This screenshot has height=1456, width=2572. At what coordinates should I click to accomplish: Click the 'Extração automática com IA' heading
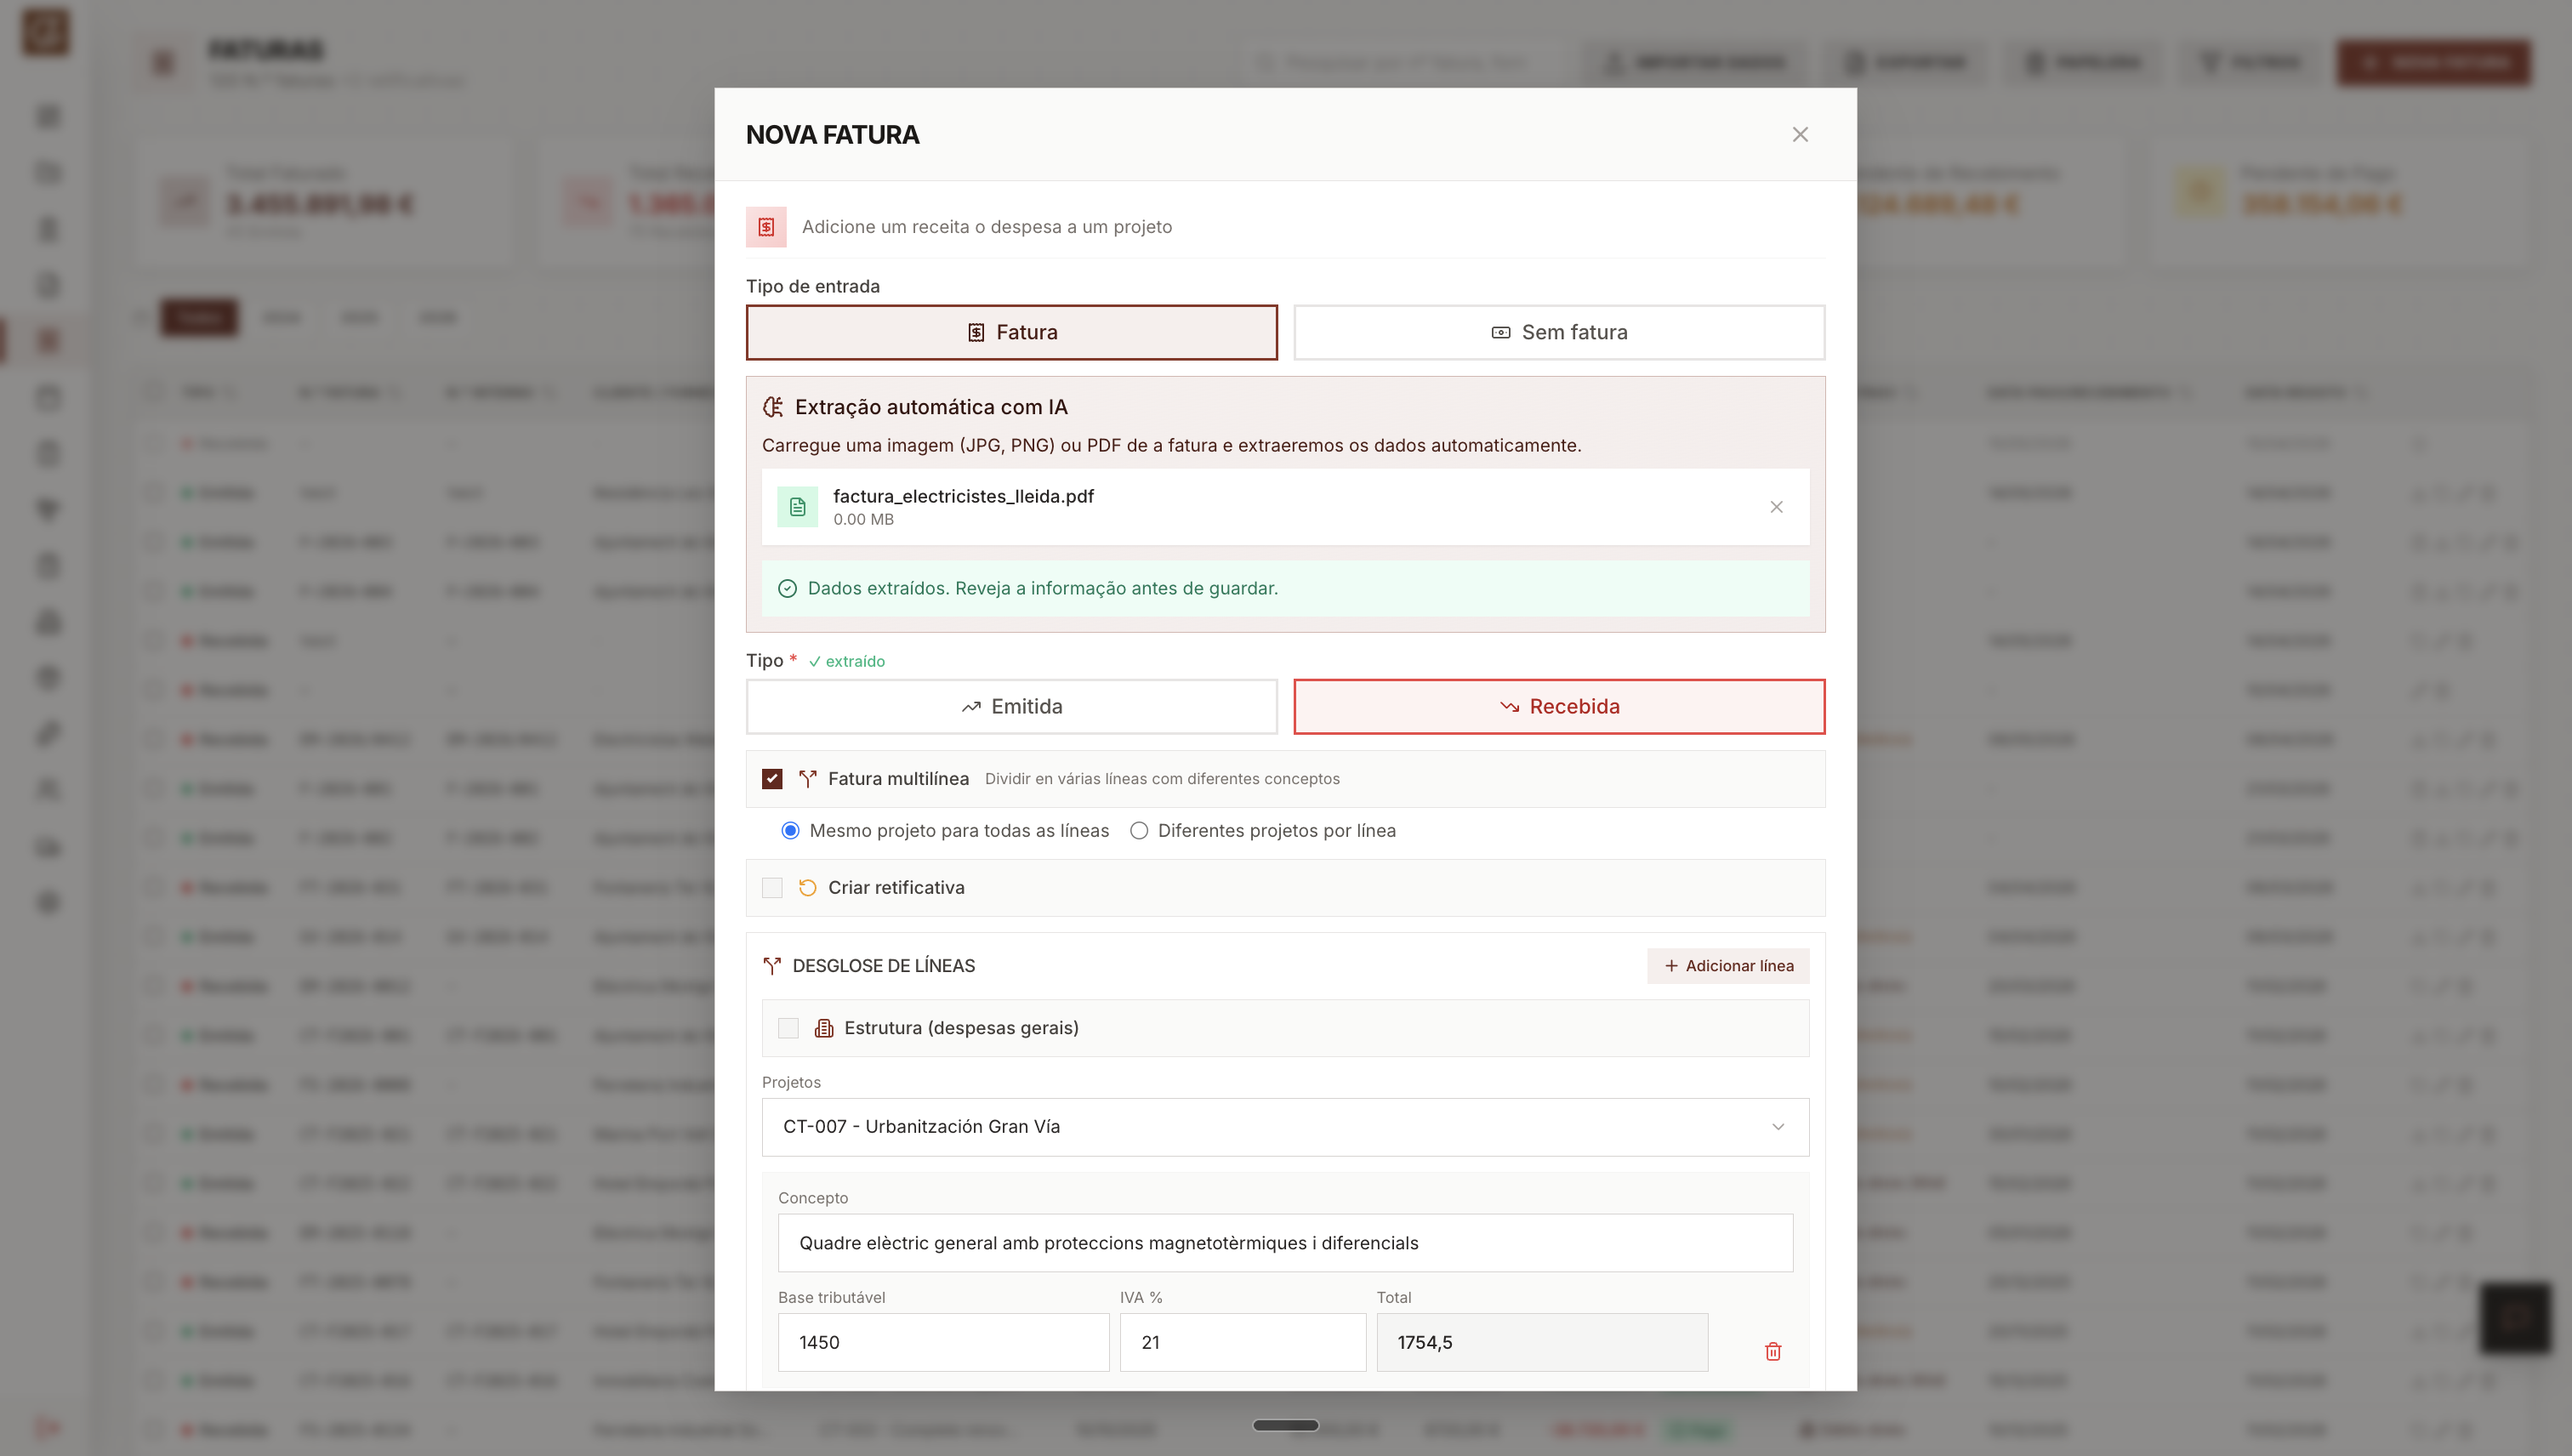click(931, 407)
